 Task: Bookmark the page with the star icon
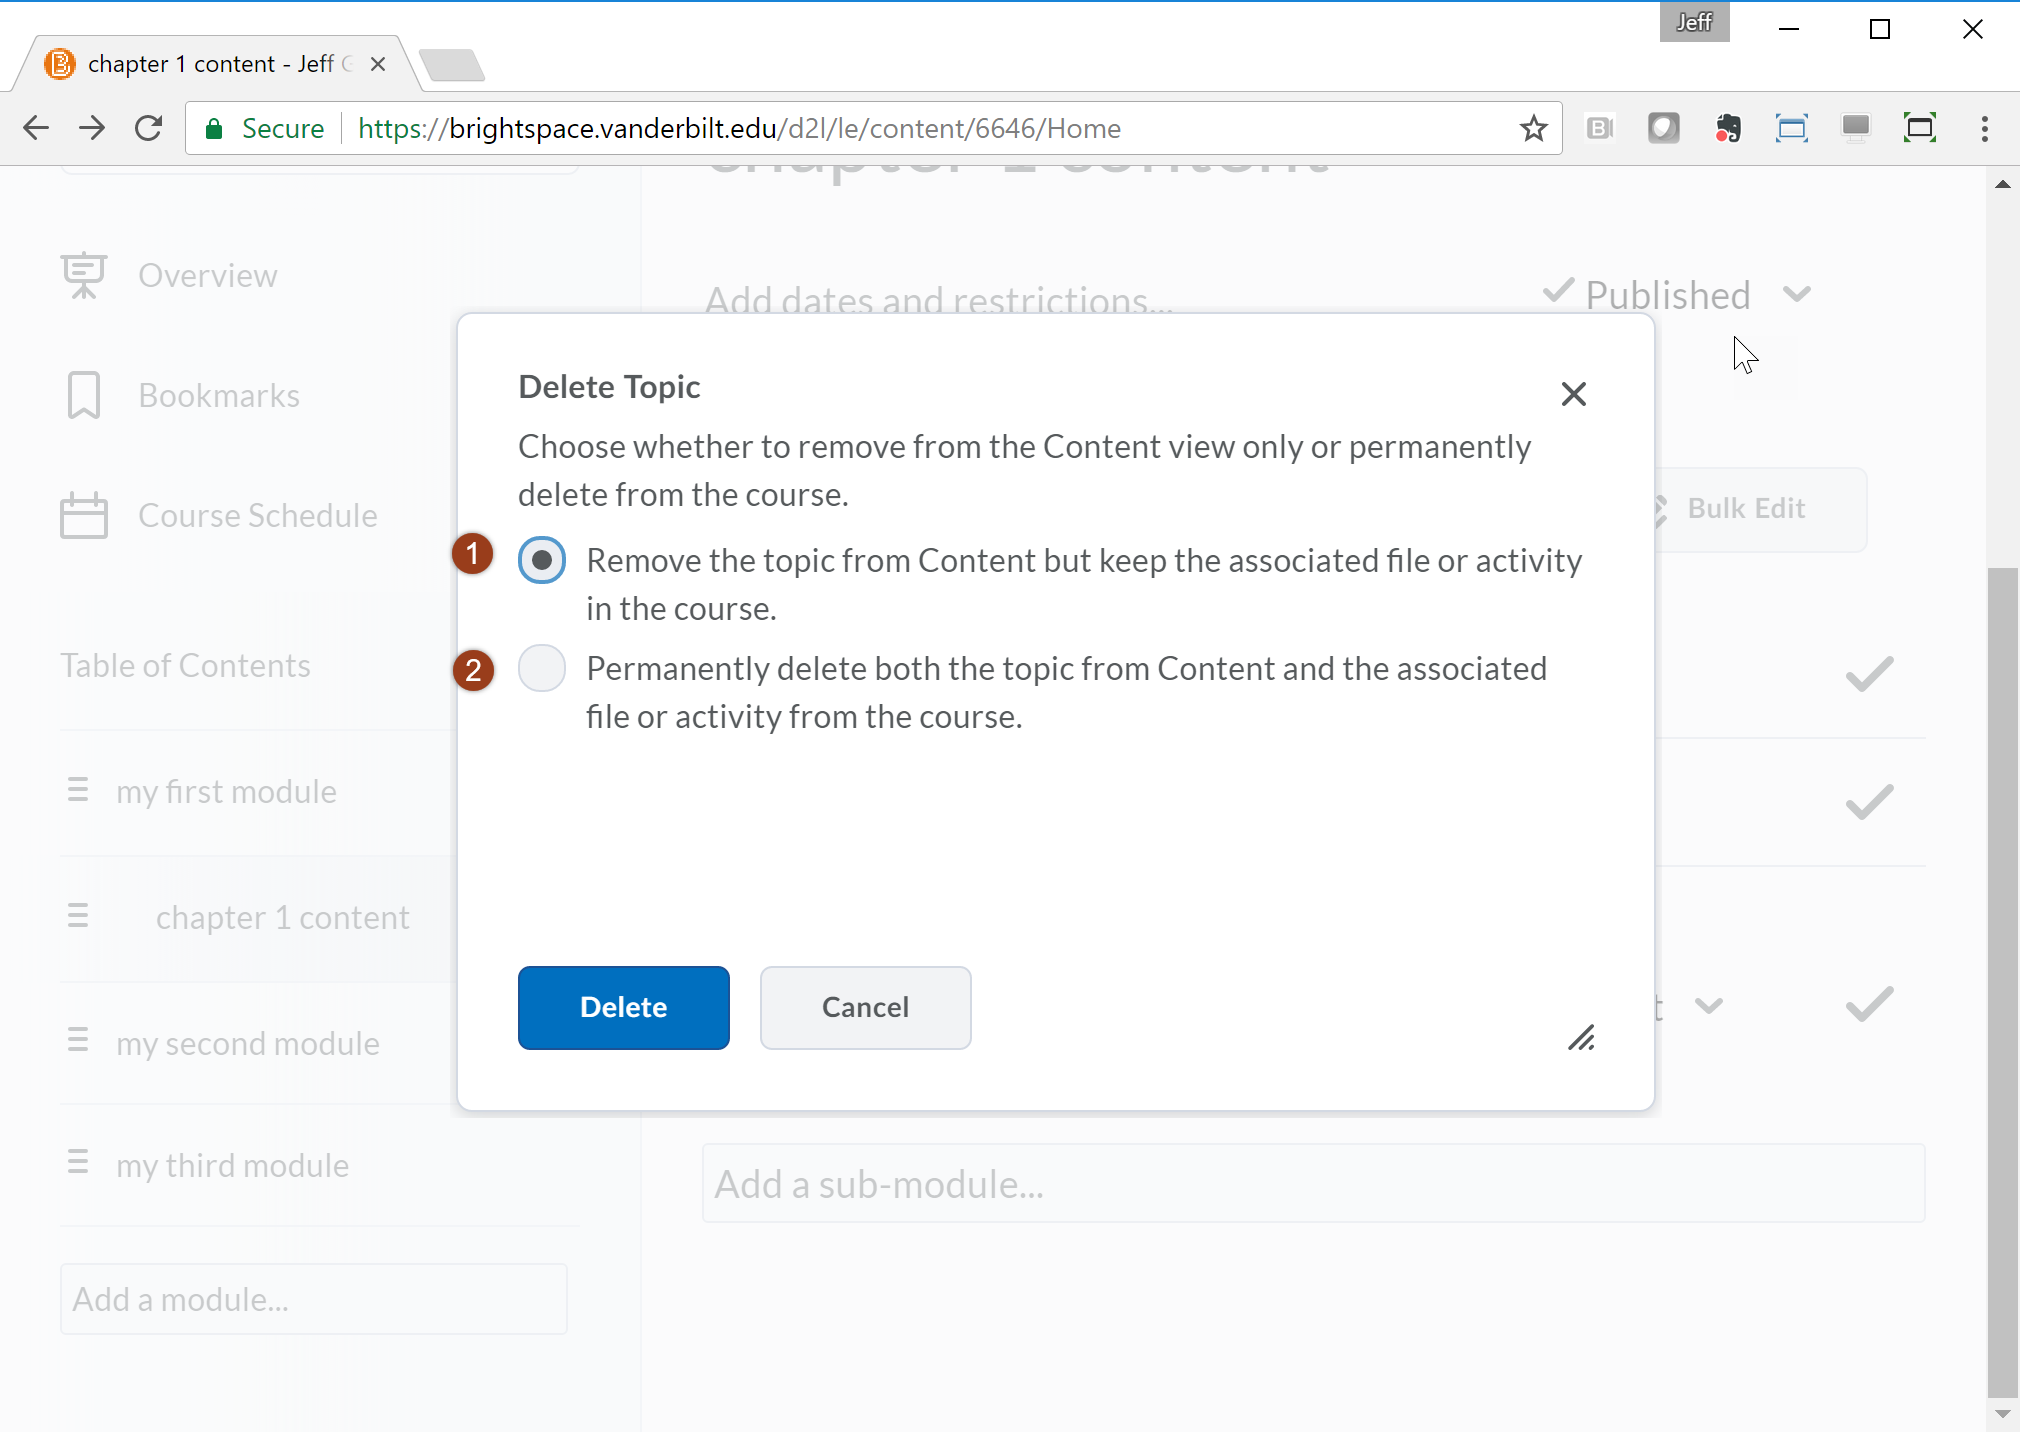[1533, 128]
